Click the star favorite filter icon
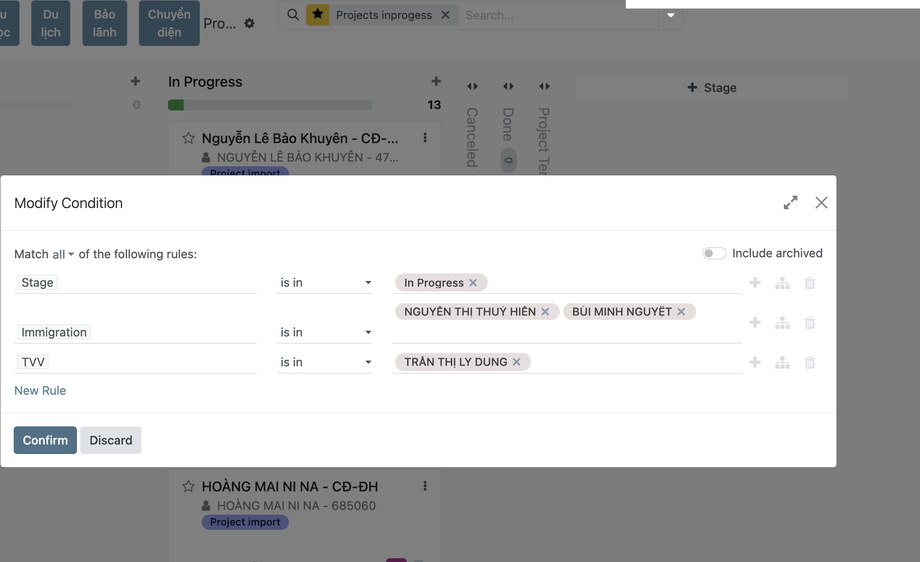The image size is (920, 562). (317, 14)
